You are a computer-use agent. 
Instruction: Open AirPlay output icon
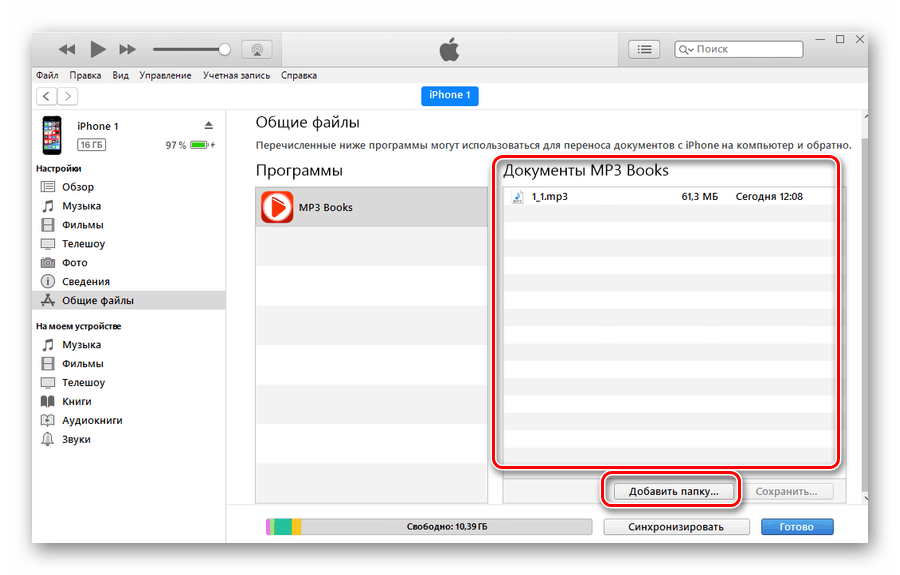(x=257, y=49)
